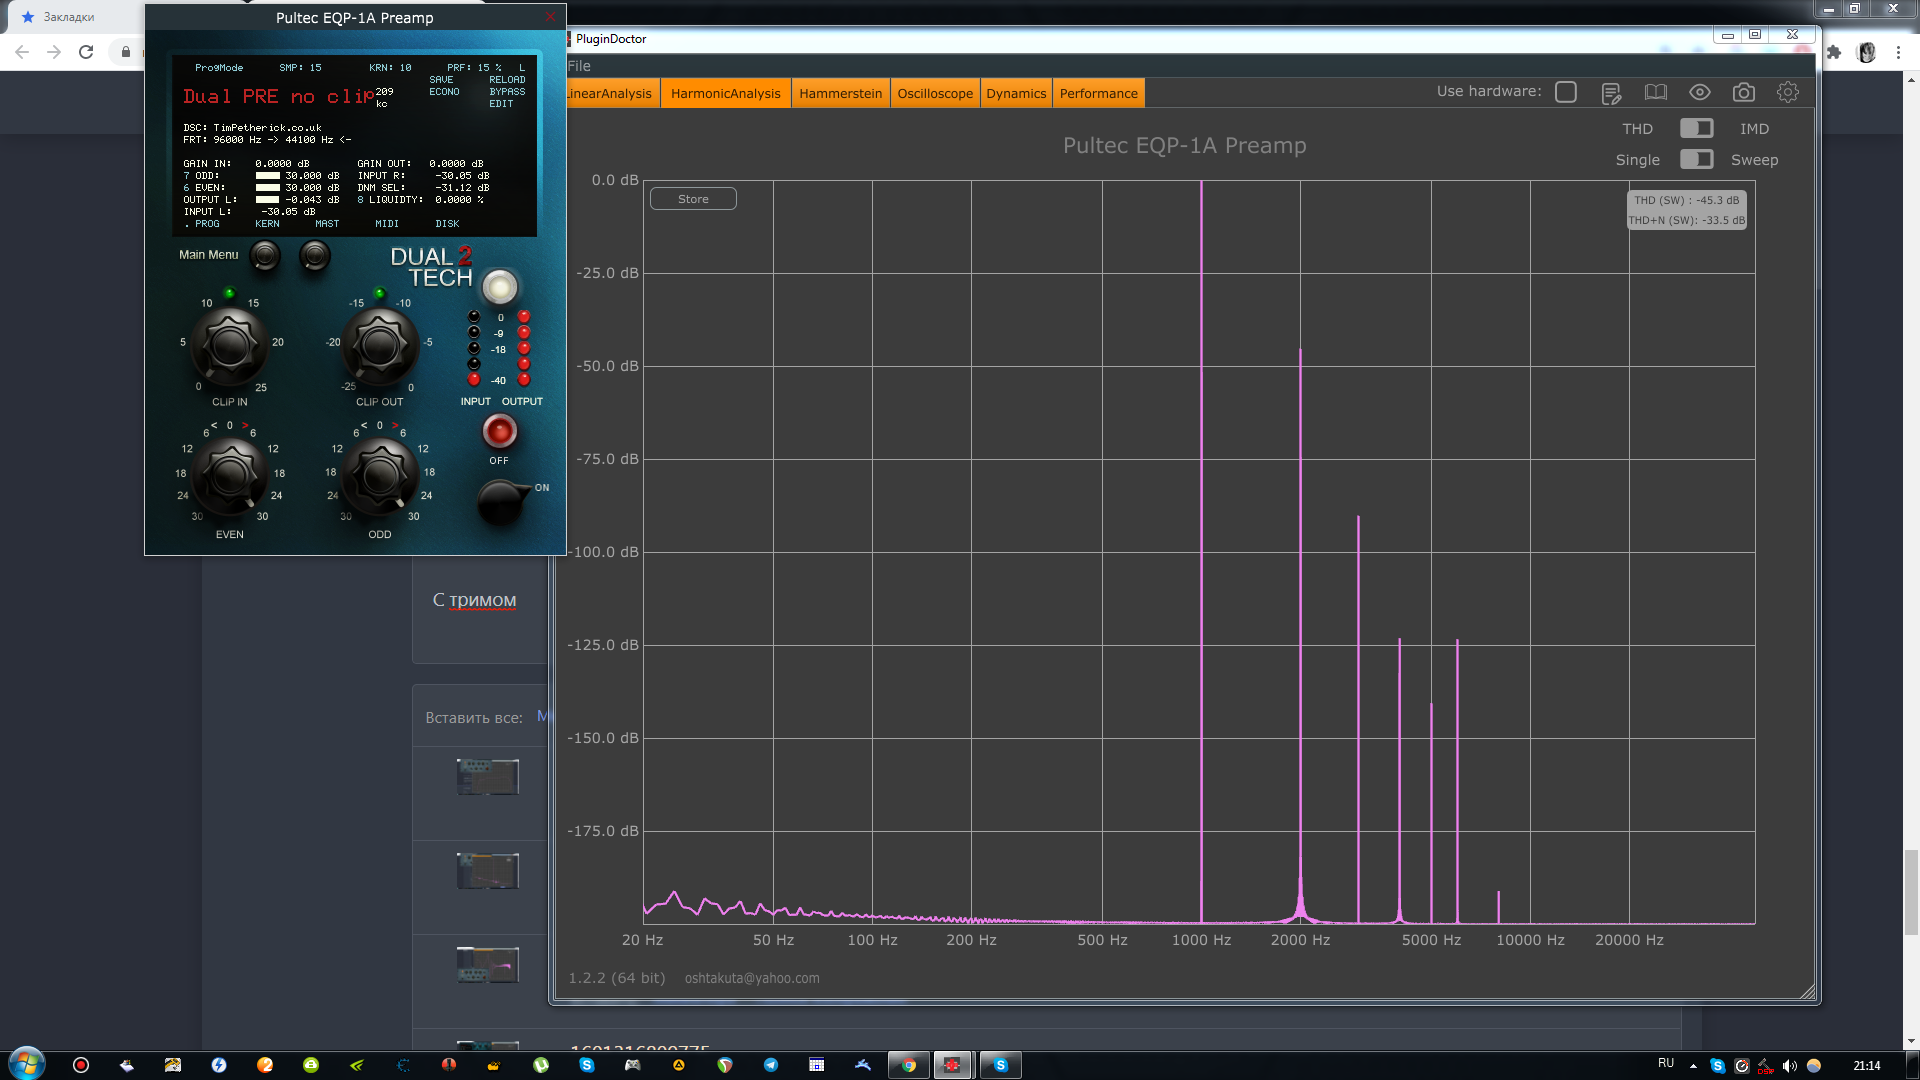Open Telegram from the taskbar
Image resolution: width=1920 pixels, height=1080 pixels.
pyautogui.click(x=771, y=1065)
